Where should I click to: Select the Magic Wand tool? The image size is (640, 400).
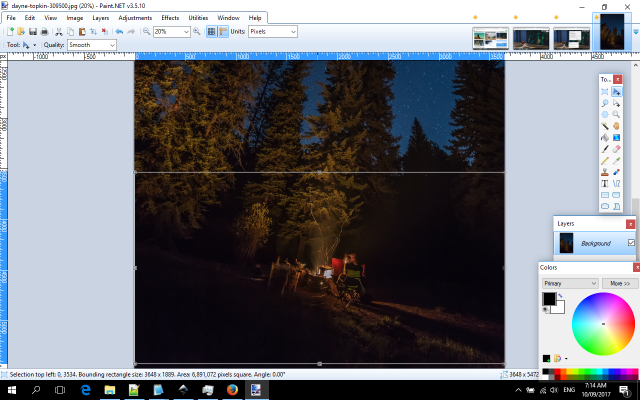click(x=605, y=126)
